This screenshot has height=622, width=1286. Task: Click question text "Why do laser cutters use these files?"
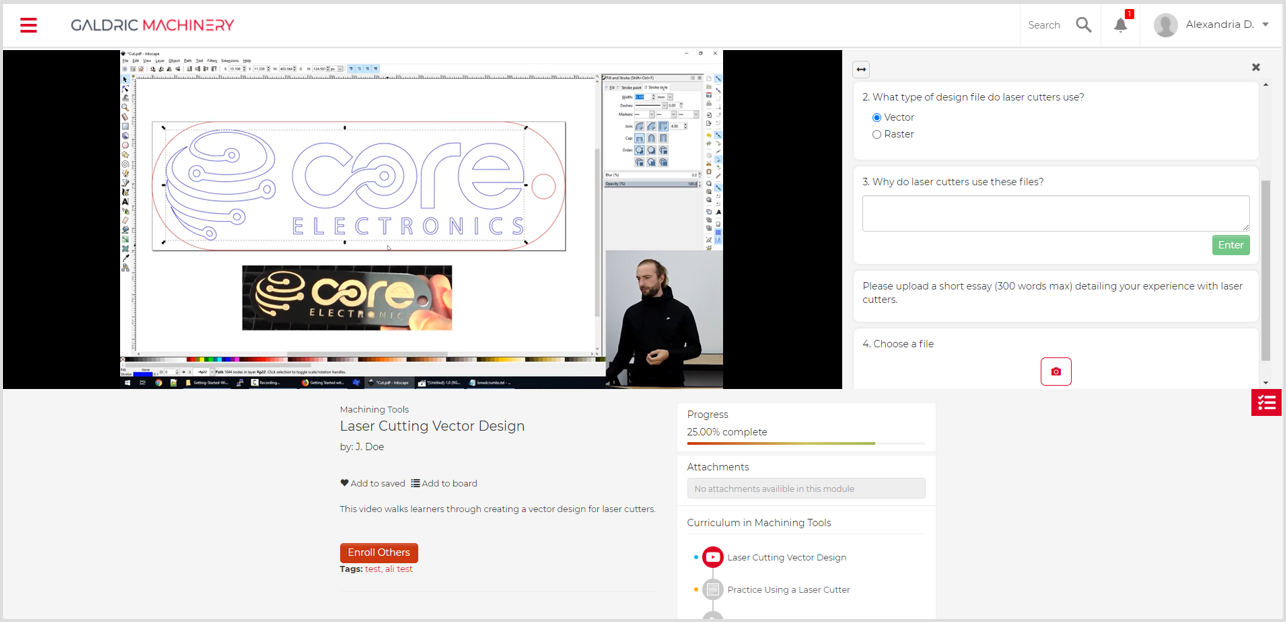pos(953,182)
